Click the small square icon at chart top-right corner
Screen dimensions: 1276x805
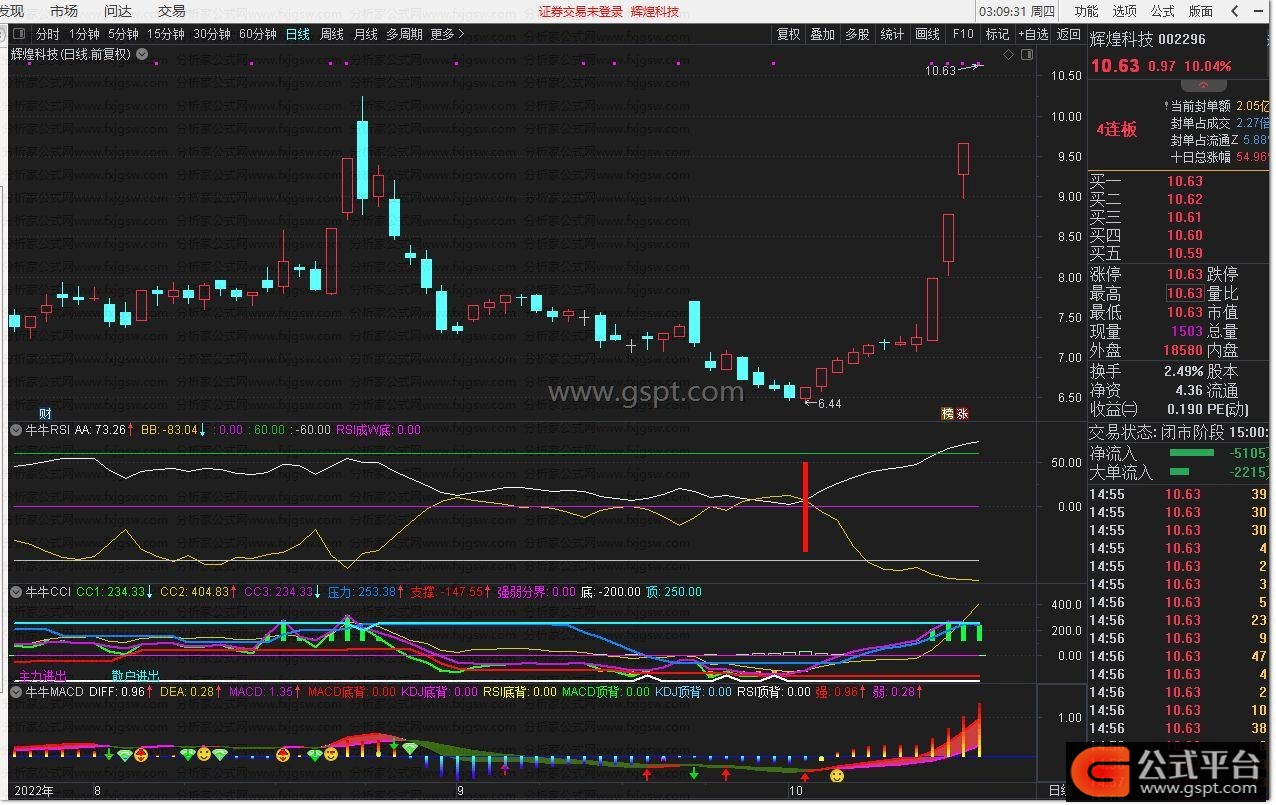click(x=1025, y=54)
